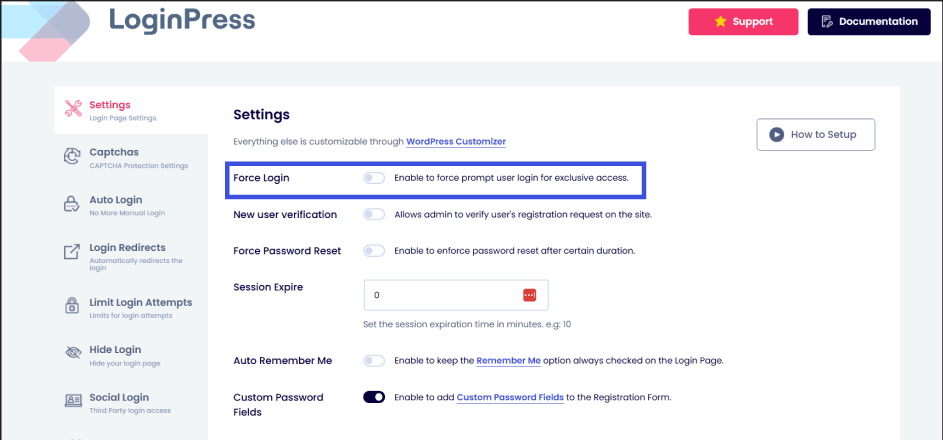Click the Hide Login crossed-eye icon
This screenshot has height=440, width=943.
72,353
